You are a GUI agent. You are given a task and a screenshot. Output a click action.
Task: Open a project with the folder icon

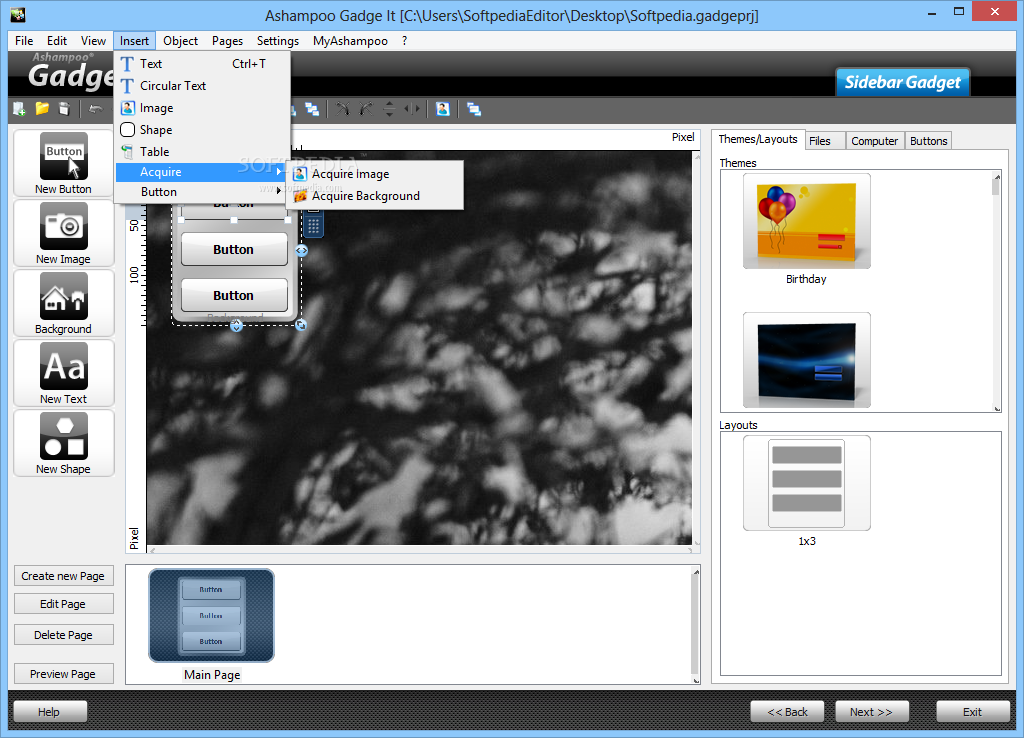pos(42,109)
